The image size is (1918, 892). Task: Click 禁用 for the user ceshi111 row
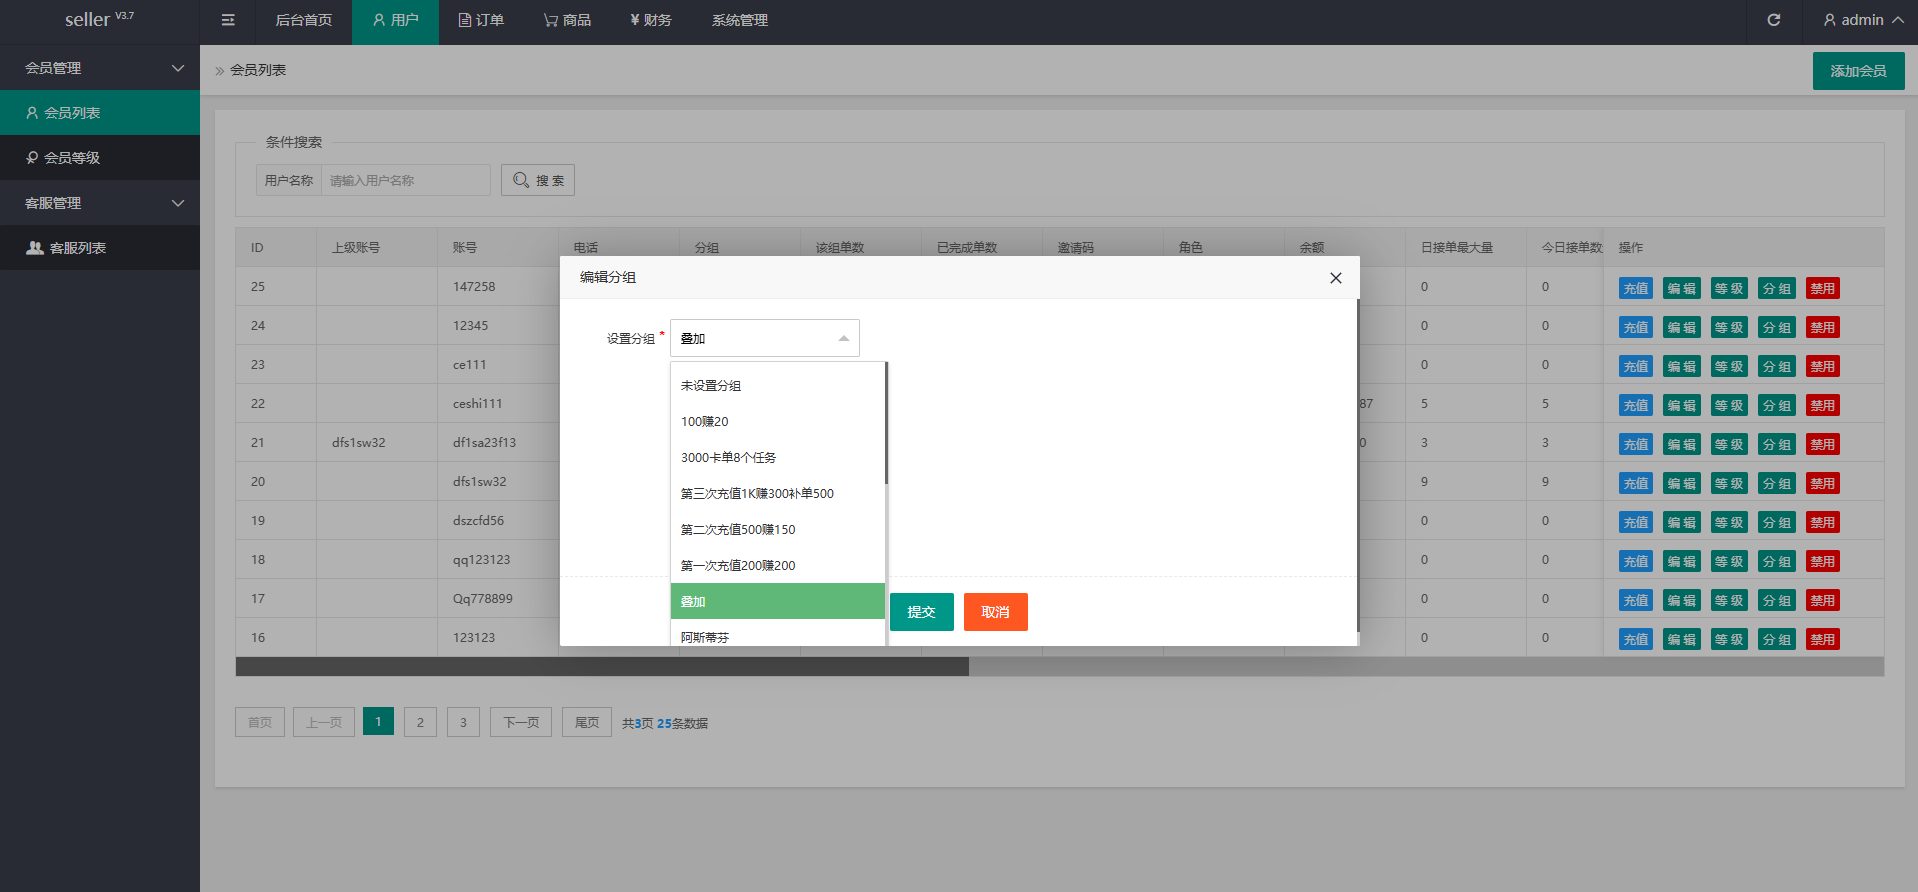click(x=1823, y=405)
